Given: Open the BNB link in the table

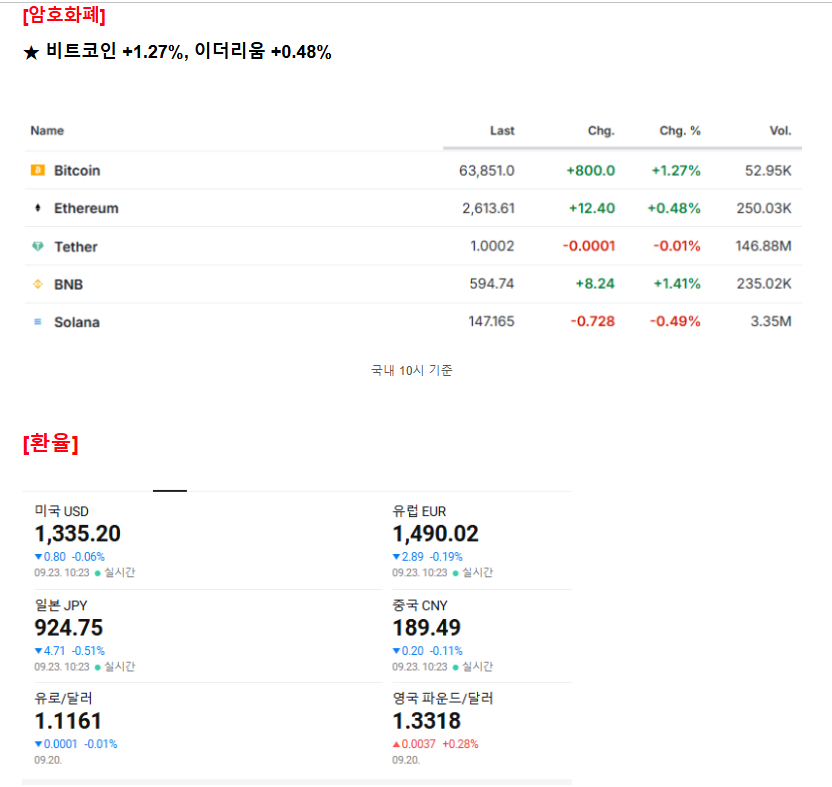Looking at the screenshot, I should [68, 284].
